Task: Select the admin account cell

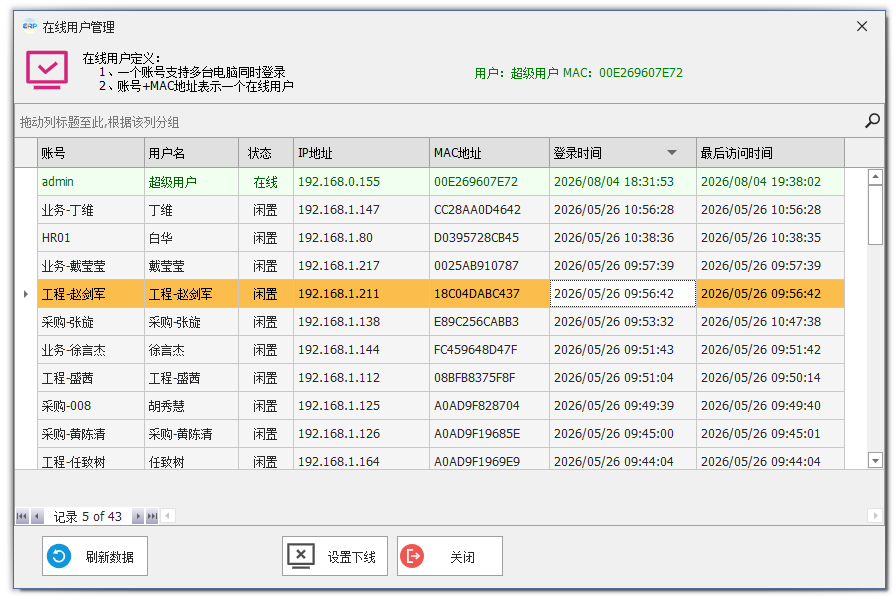Action: pyautogui.click(x=91, y=182)
